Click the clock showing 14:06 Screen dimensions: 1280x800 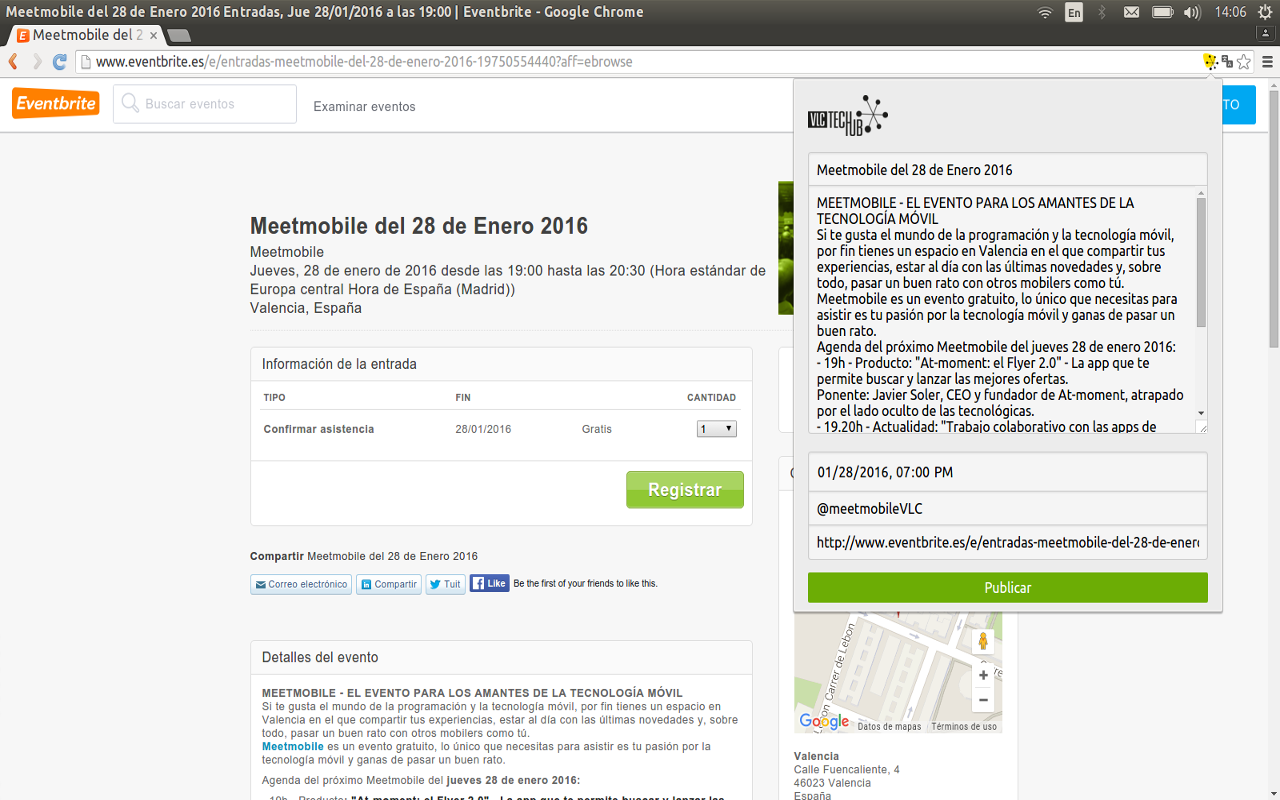[1230, 12]
